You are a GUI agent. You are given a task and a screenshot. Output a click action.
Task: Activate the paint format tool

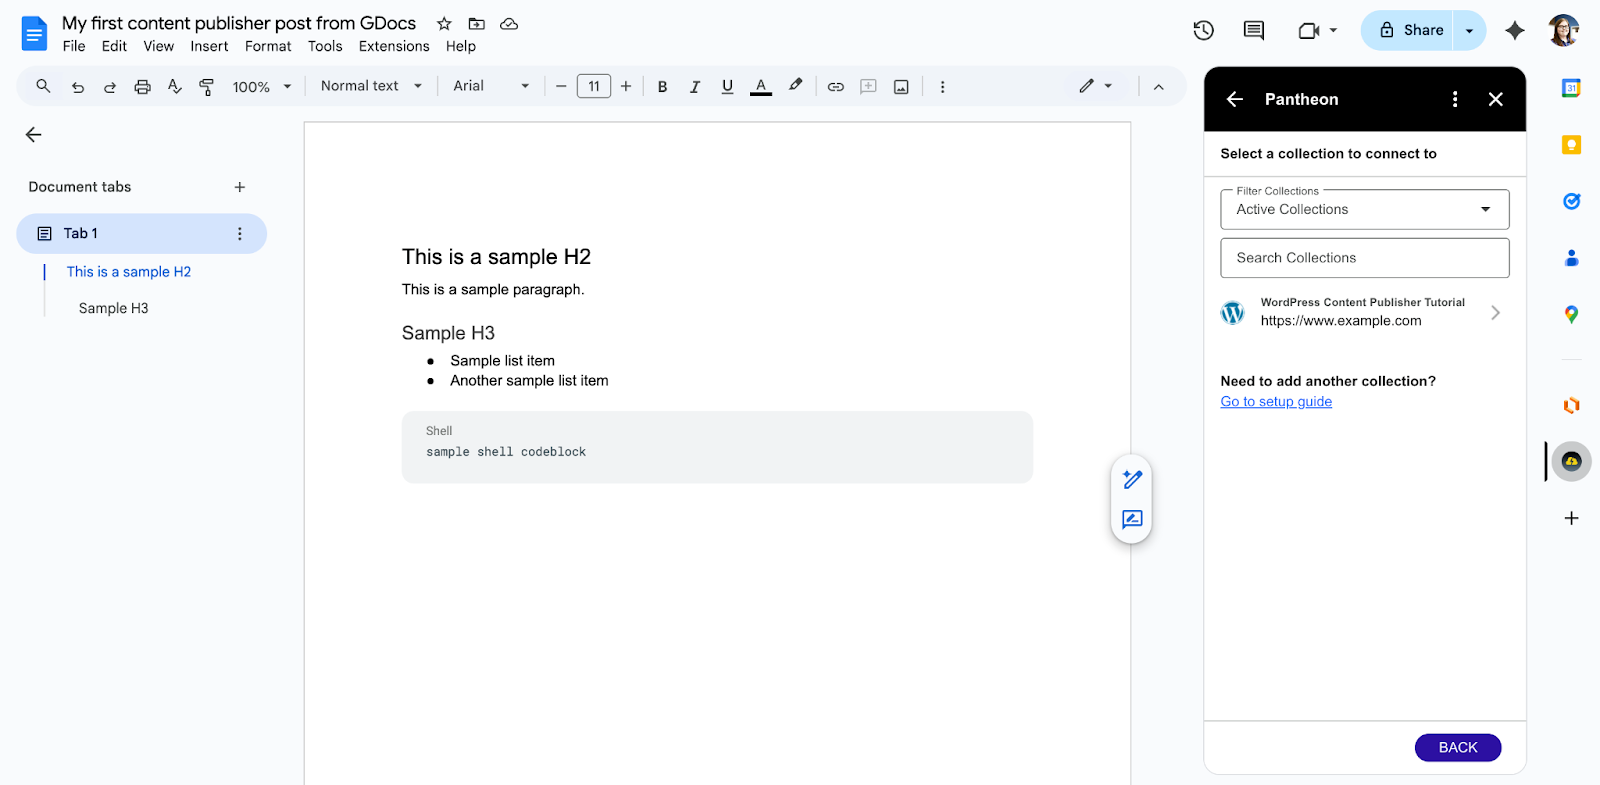tap(207, 87)
